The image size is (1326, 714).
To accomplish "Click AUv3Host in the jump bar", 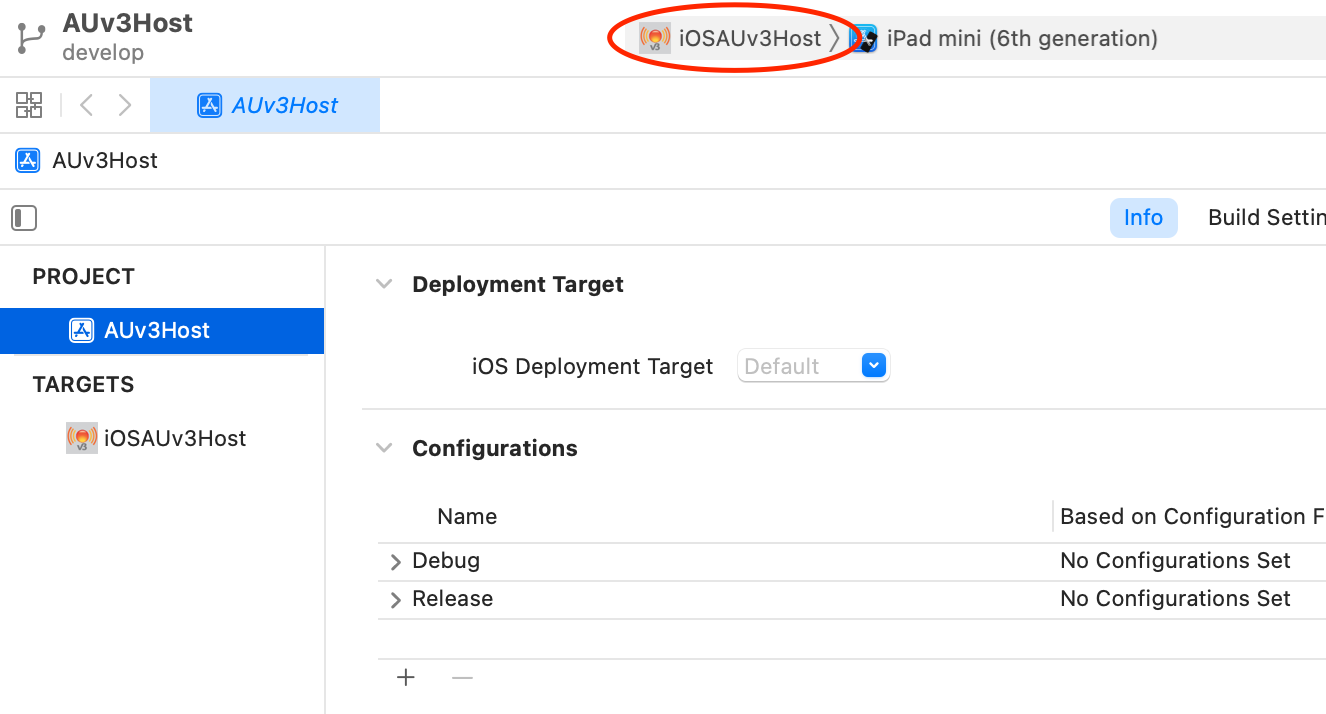I will (x=105, y=161).
